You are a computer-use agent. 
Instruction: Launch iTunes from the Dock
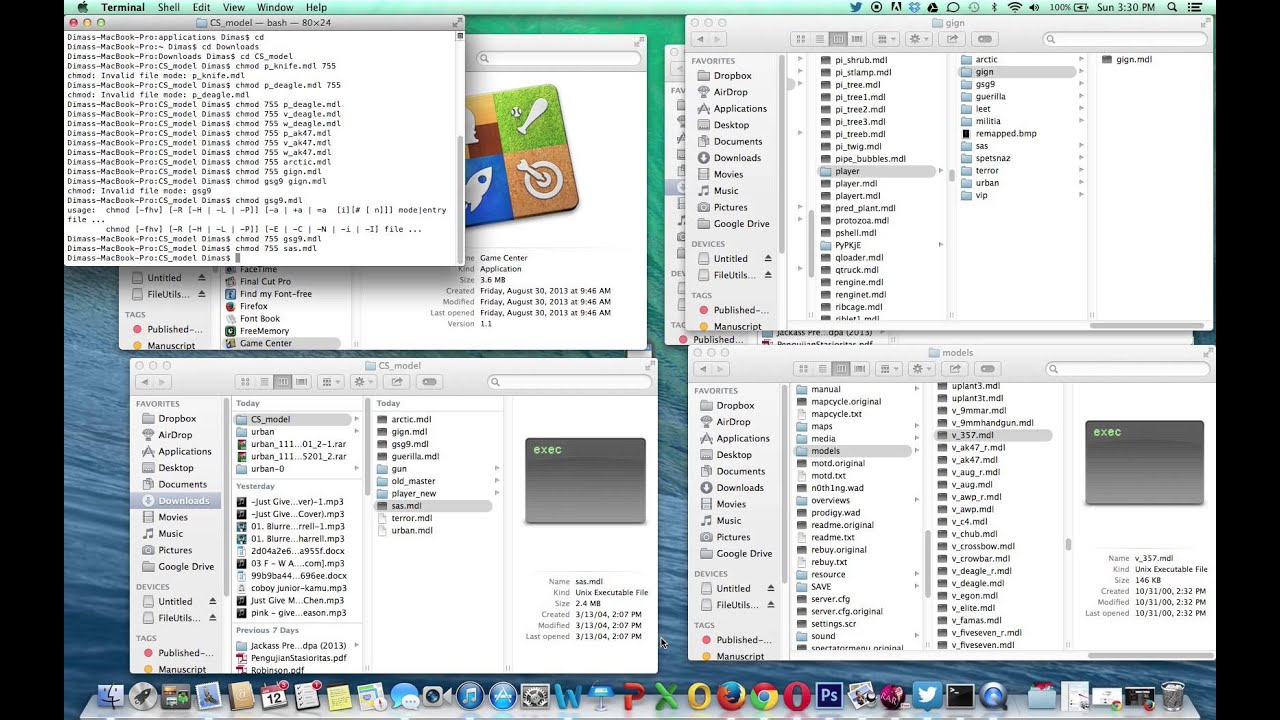[x=469, y=697]
